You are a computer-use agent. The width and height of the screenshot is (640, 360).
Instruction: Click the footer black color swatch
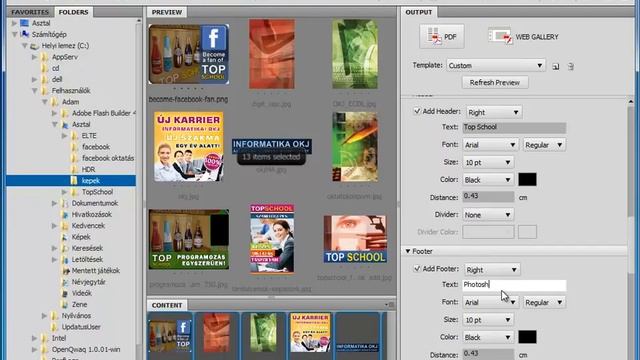point(527,337)
